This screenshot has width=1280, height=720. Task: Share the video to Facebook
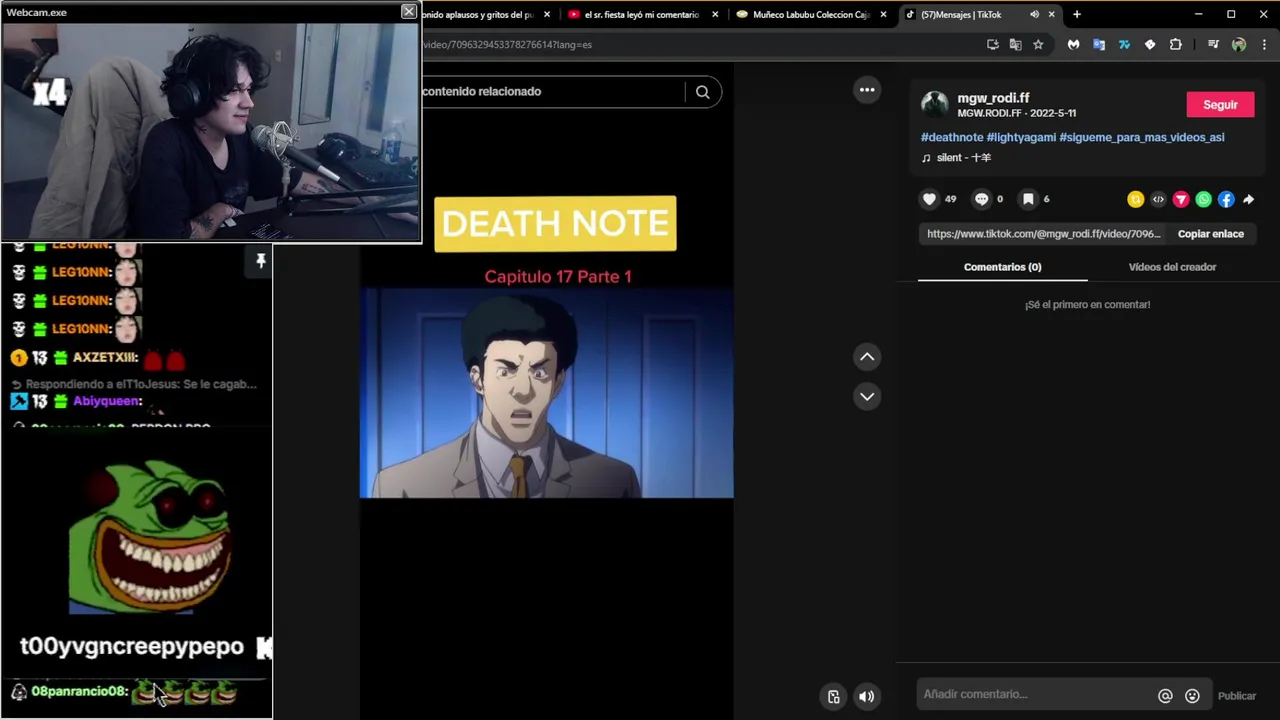point(1226,199)
